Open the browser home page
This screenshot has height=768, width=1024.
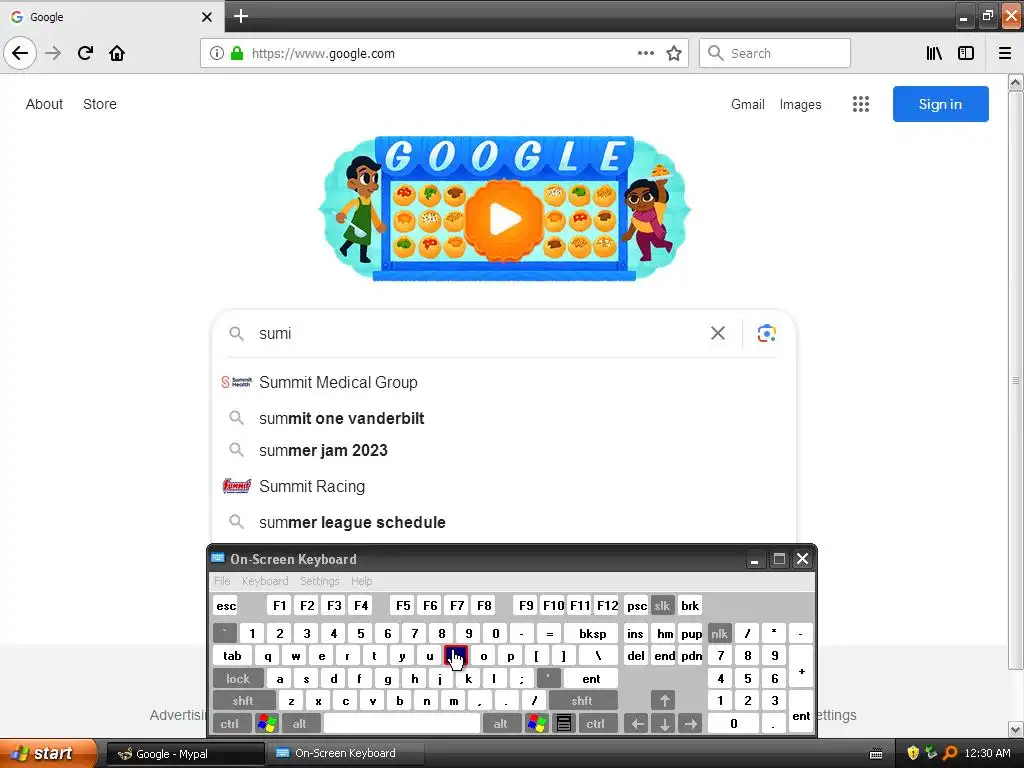pyautogui.click(x=117, y=53)
